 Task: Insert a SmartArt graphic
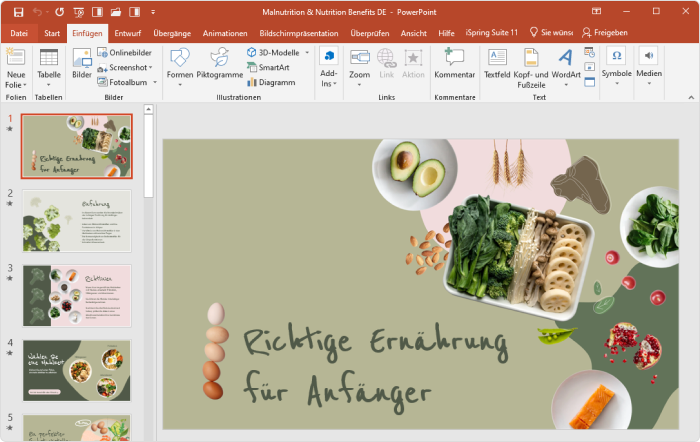[268, 67]
